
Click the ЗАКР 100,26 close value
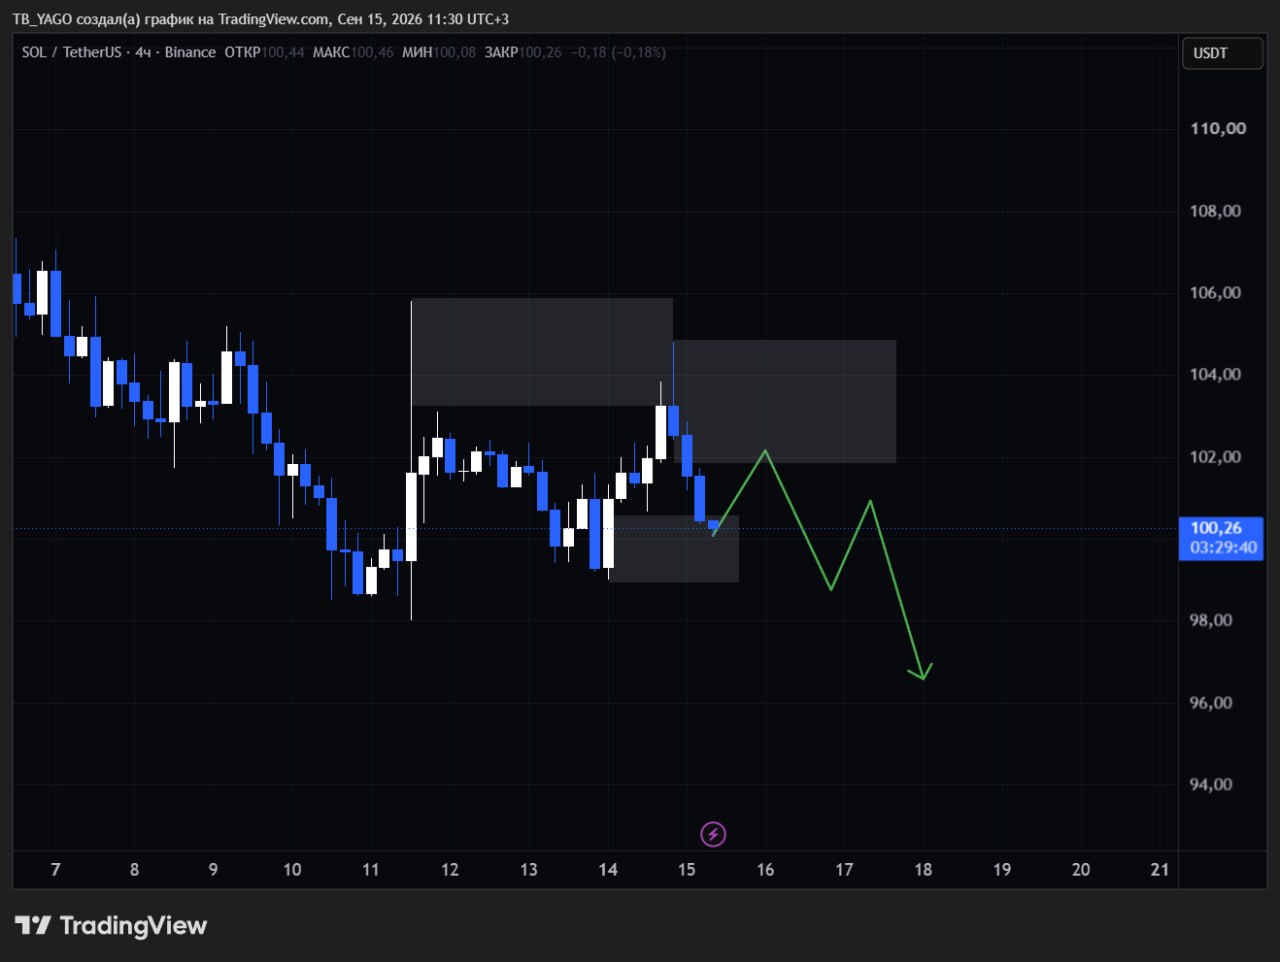click(x=523, y=52)
